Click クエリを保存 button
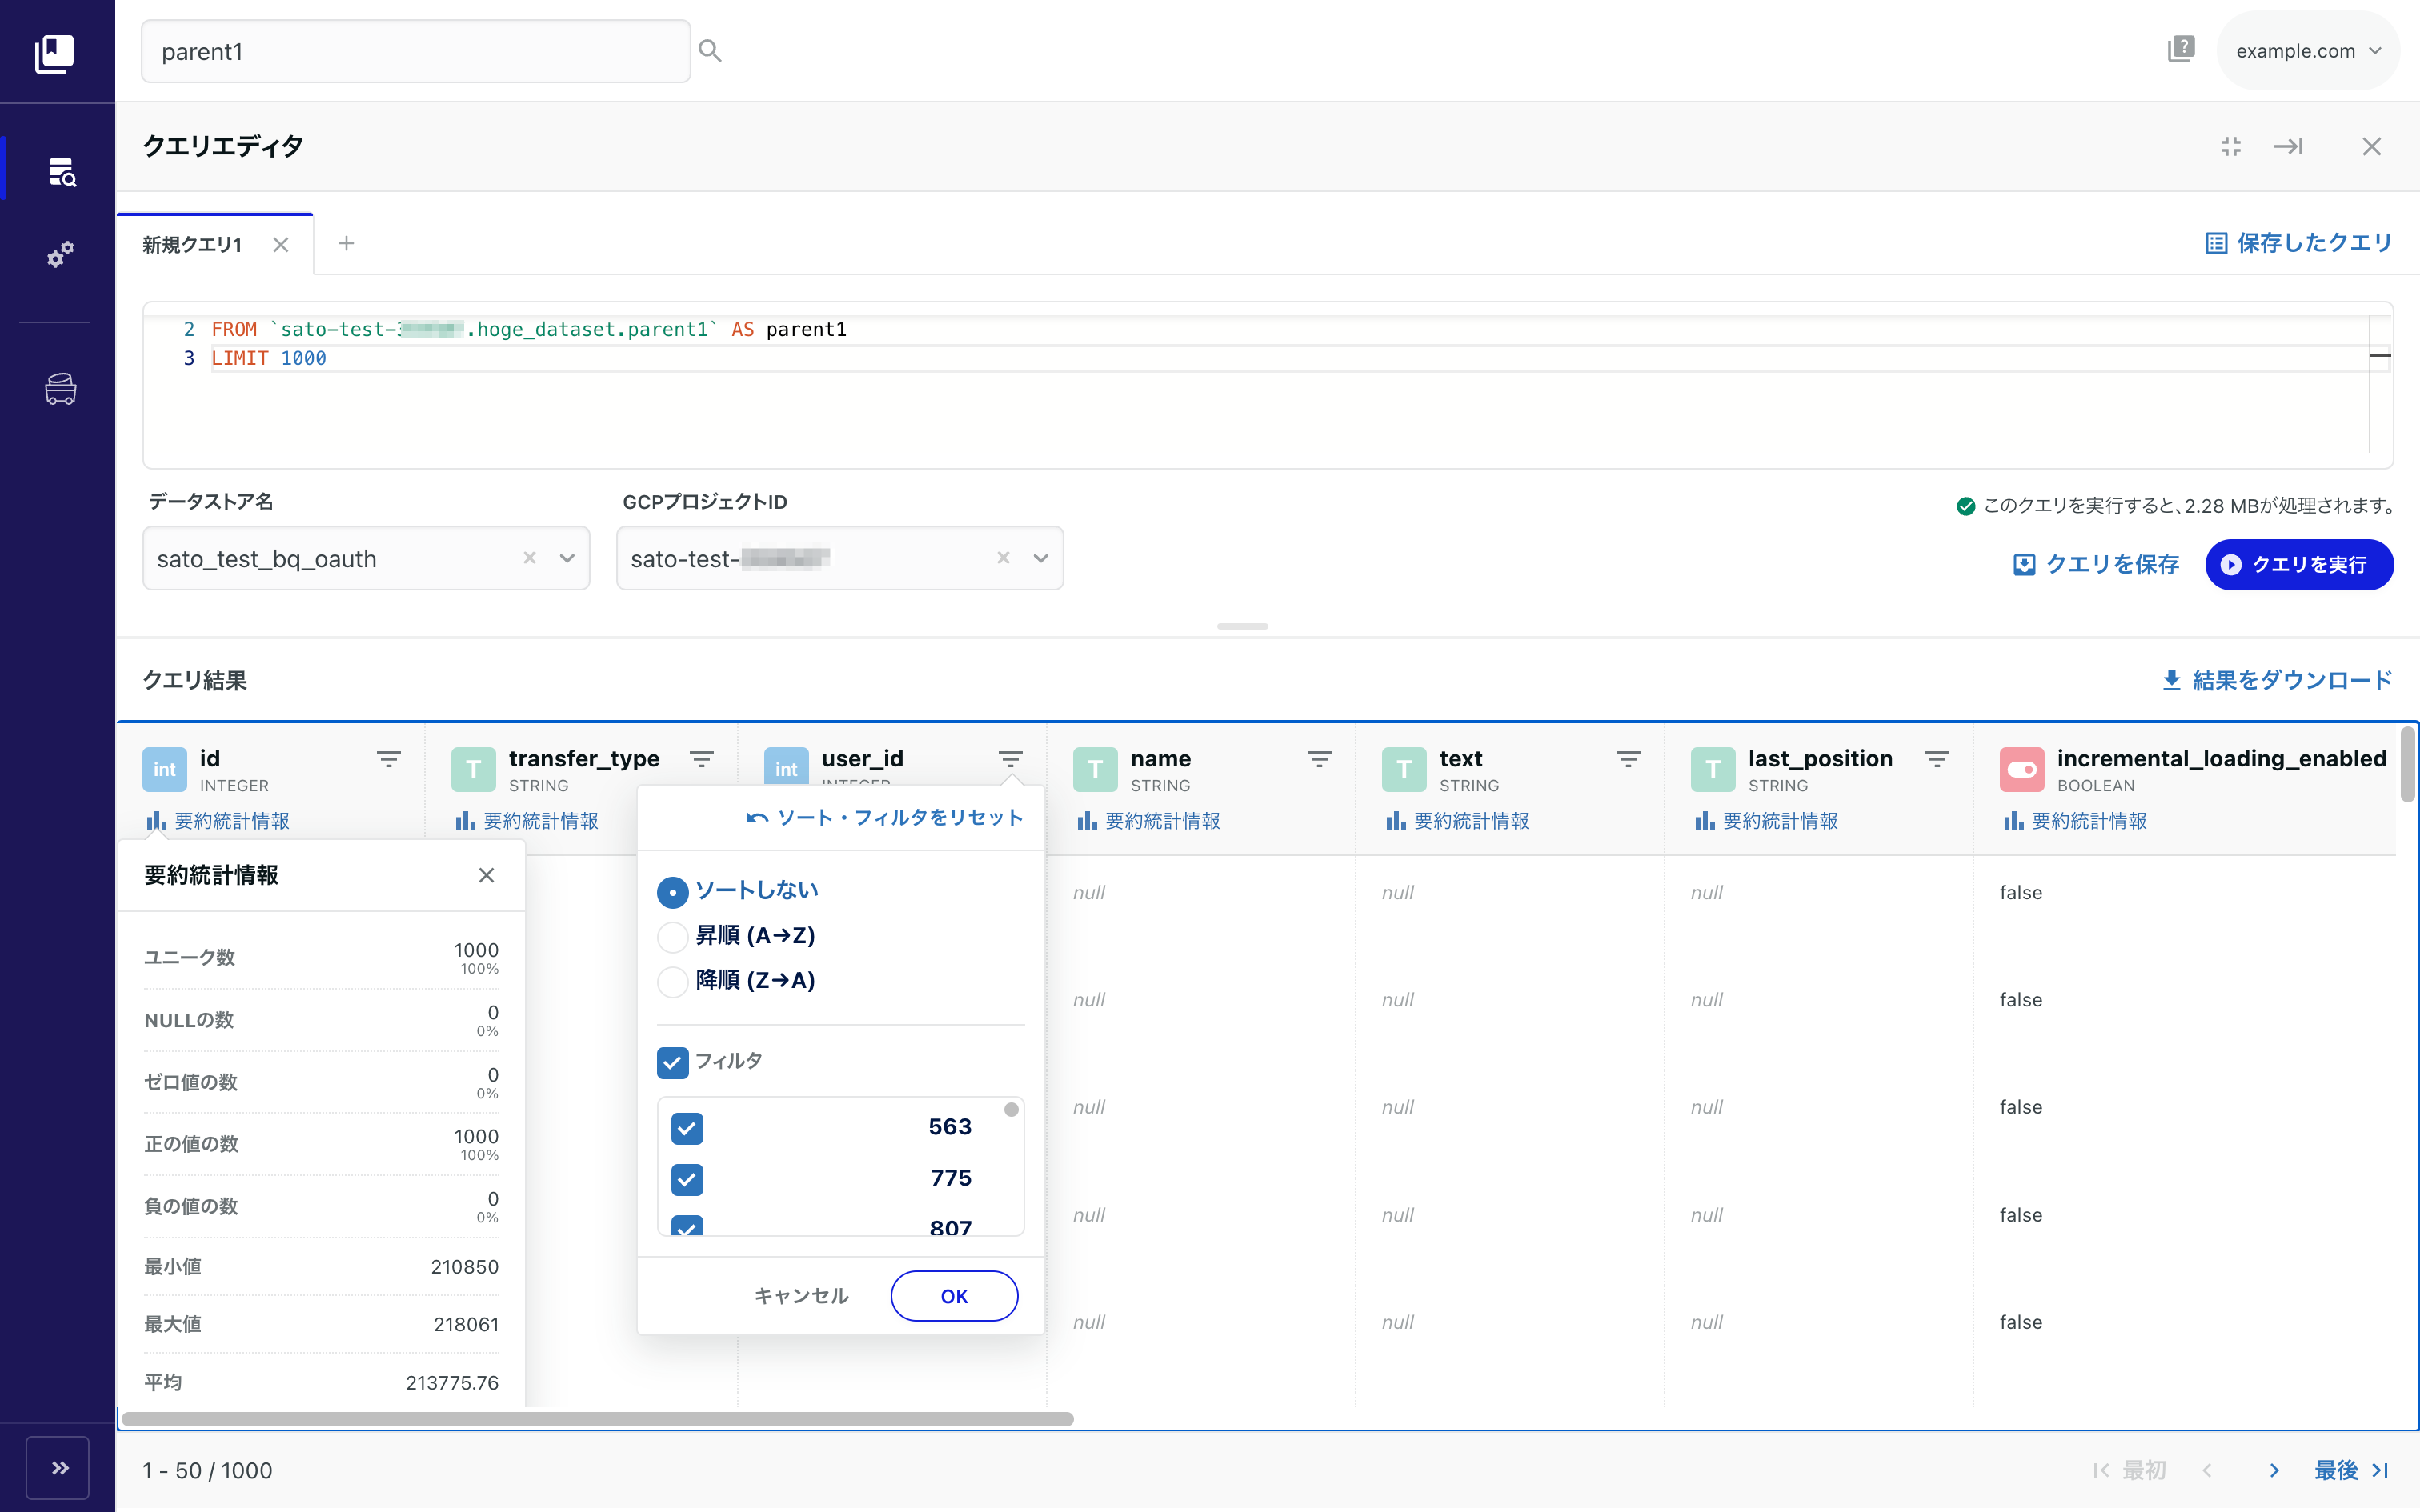This screenshot has height=1512, width=2420. click(2095, 565)
